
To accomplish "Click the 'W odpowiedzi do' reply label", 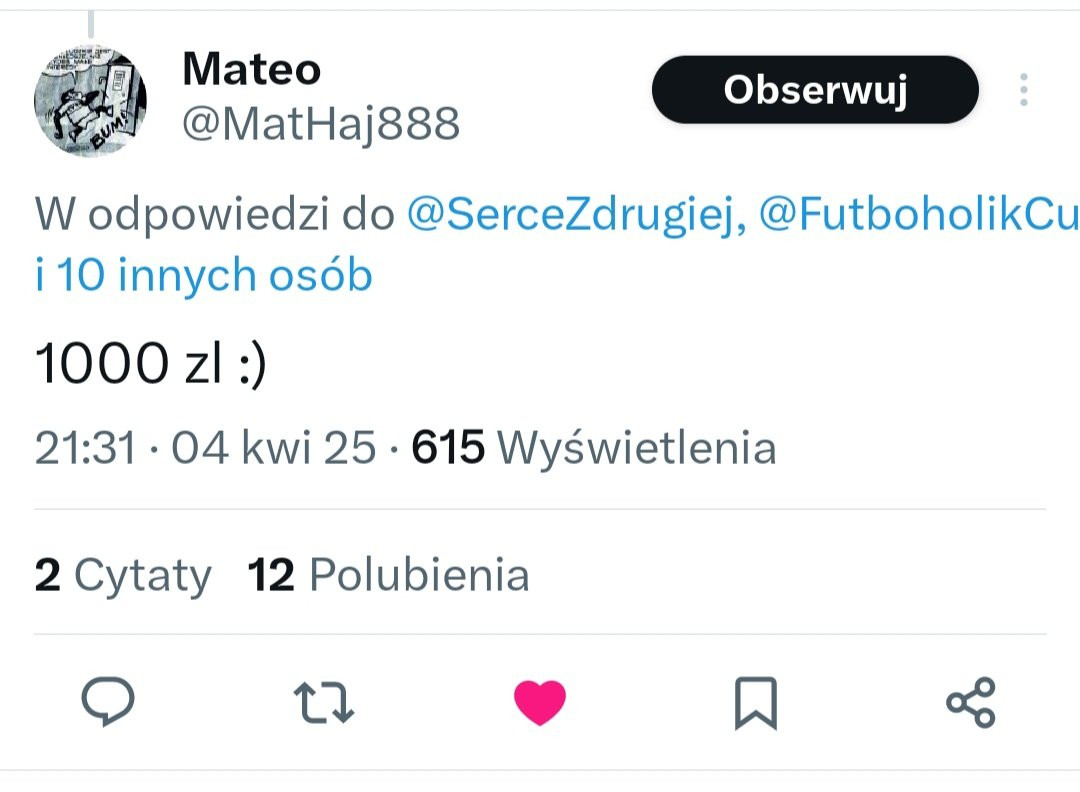I will click(215, 214).
